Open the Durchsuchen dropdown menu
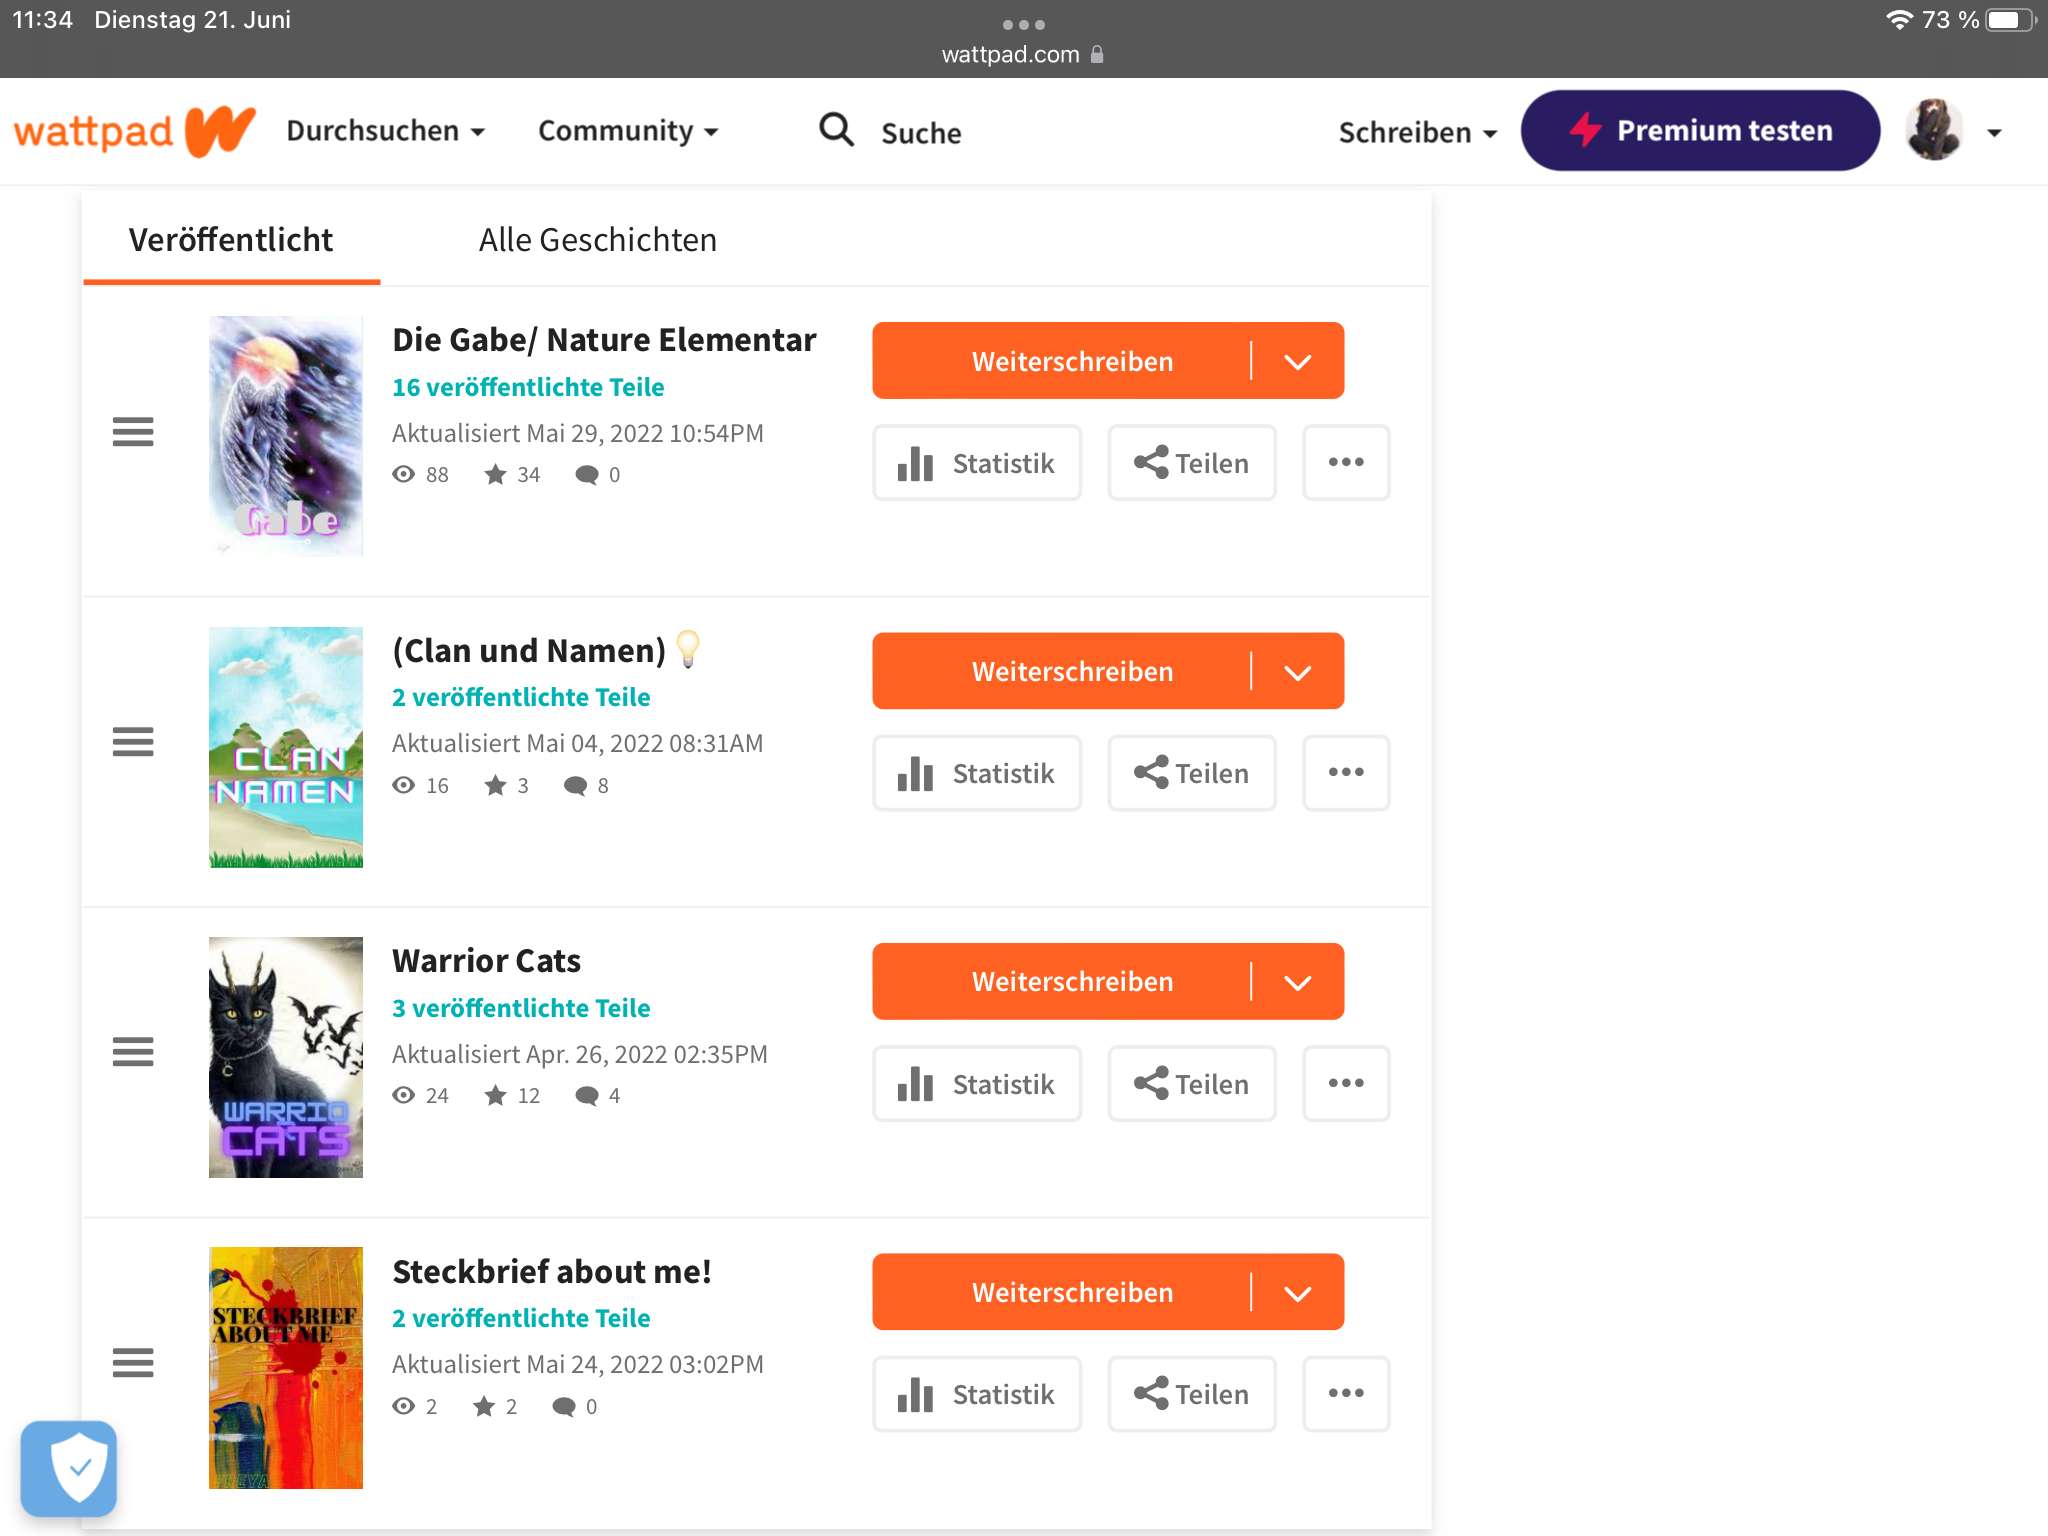Image resolution: width=2048 pixels, height=1536 pixels. point(385,131)
